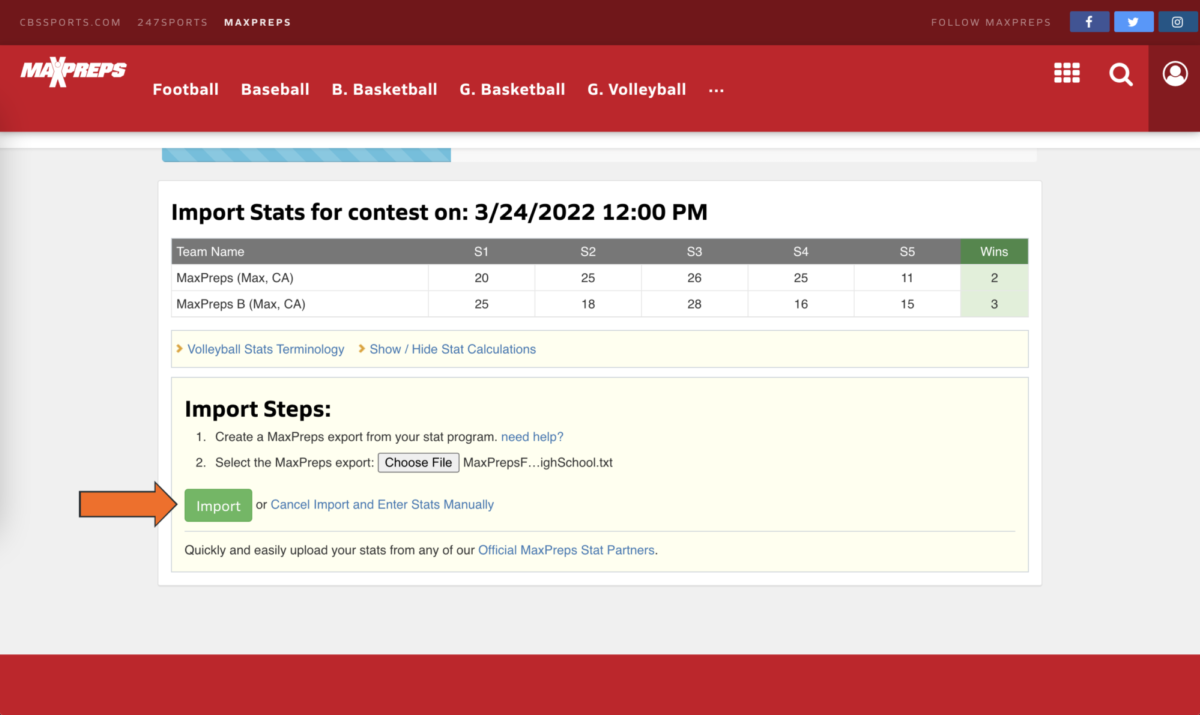Screen dimensions: 1200x715
Task: Open the apps grid menu icon
Action: tap(1067, 73)
